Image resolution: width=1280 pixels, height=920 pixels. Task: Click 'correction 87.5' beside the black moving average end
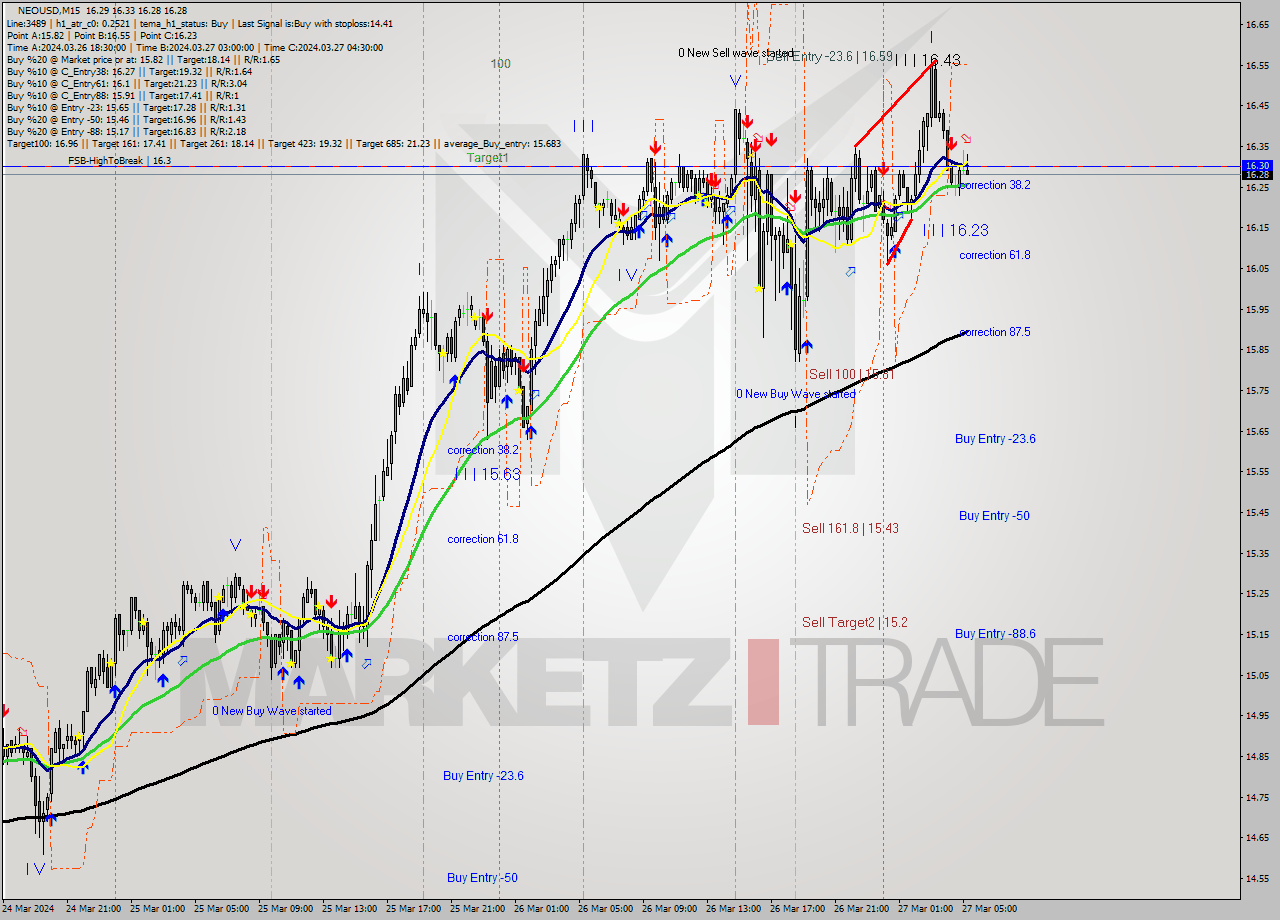(995, 332)
